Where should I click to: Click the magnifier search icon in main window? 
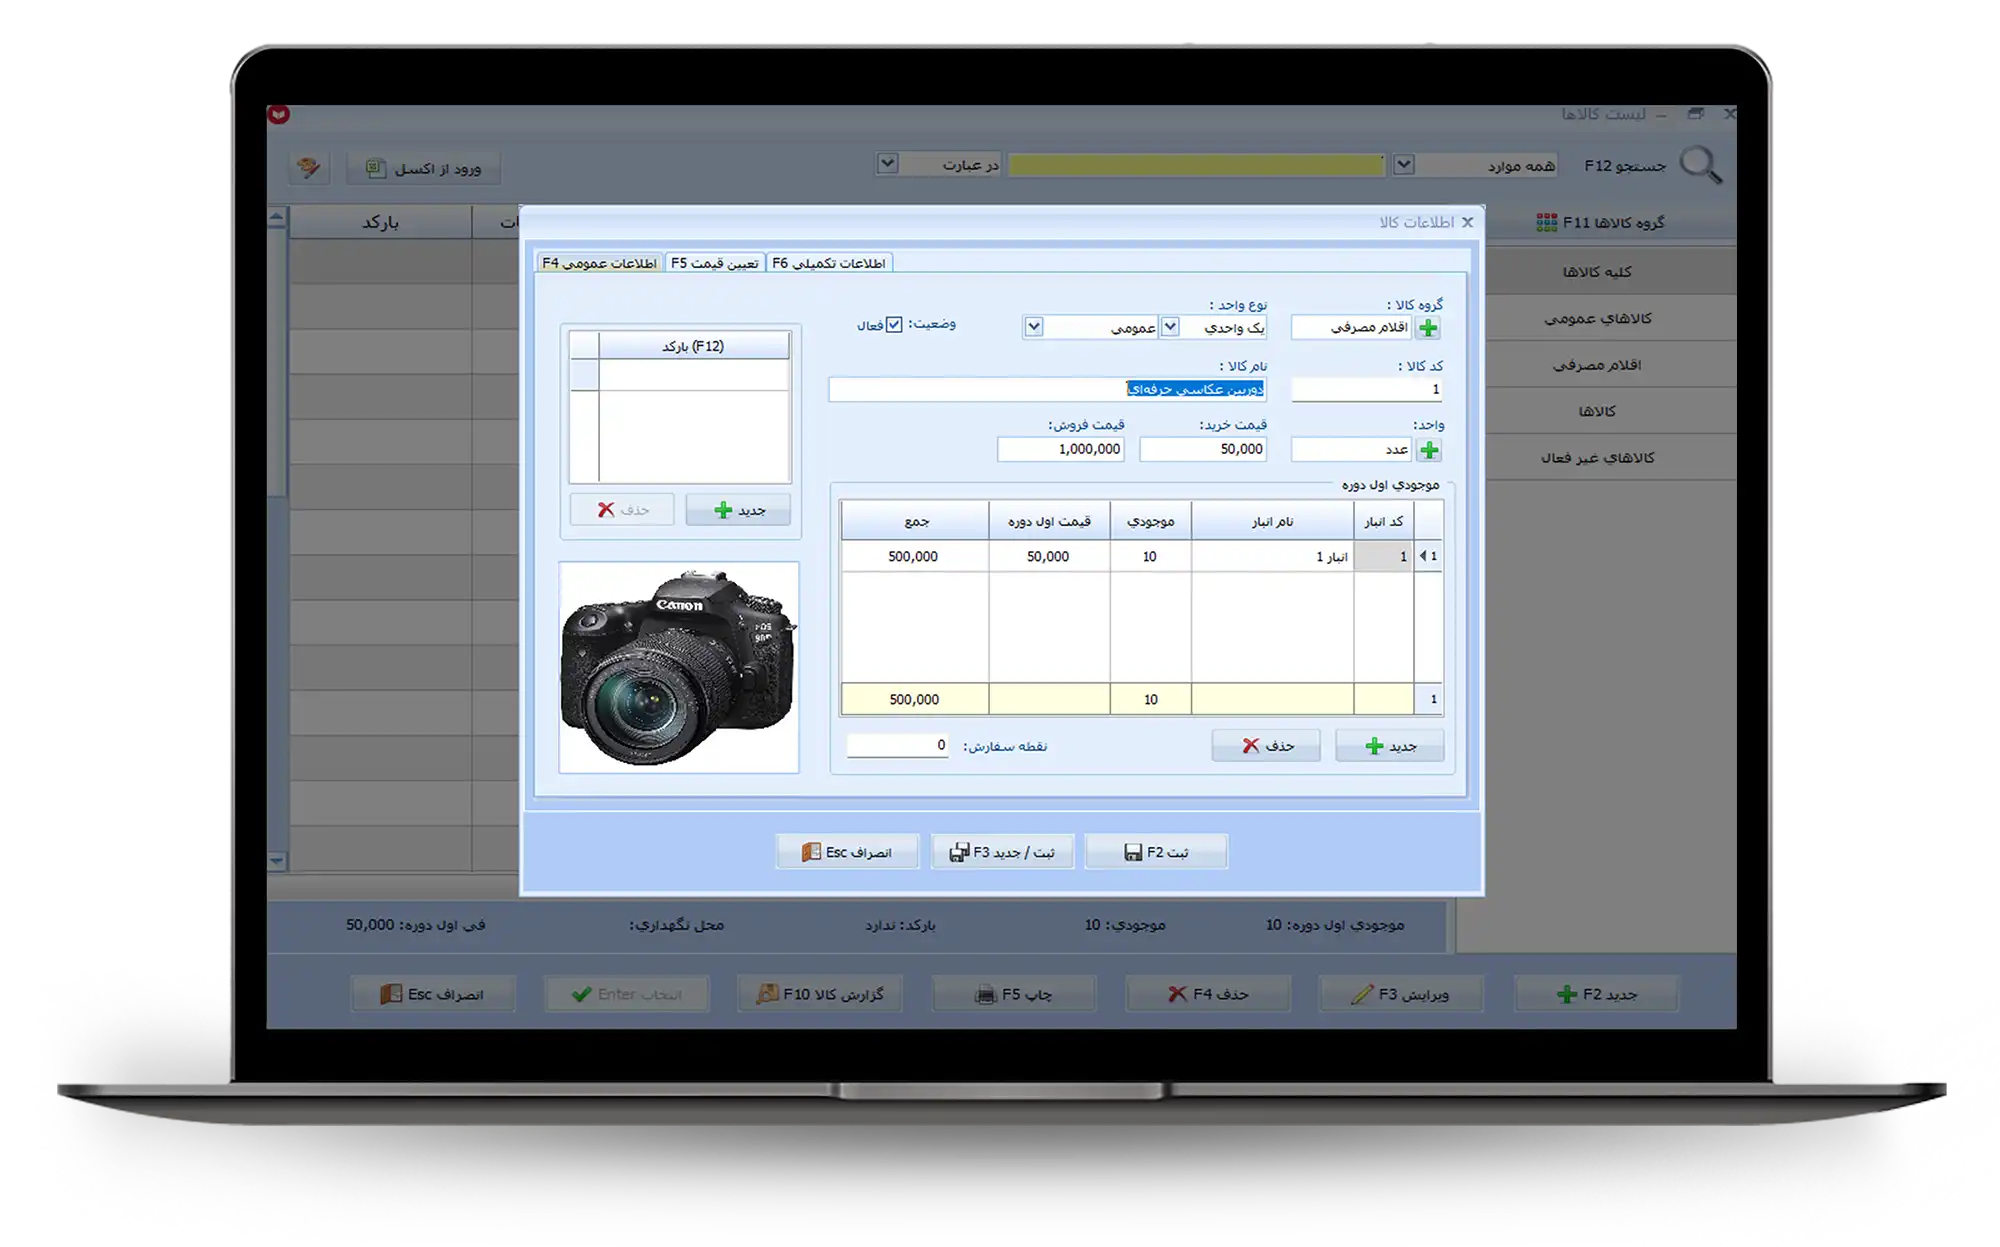1701,165
